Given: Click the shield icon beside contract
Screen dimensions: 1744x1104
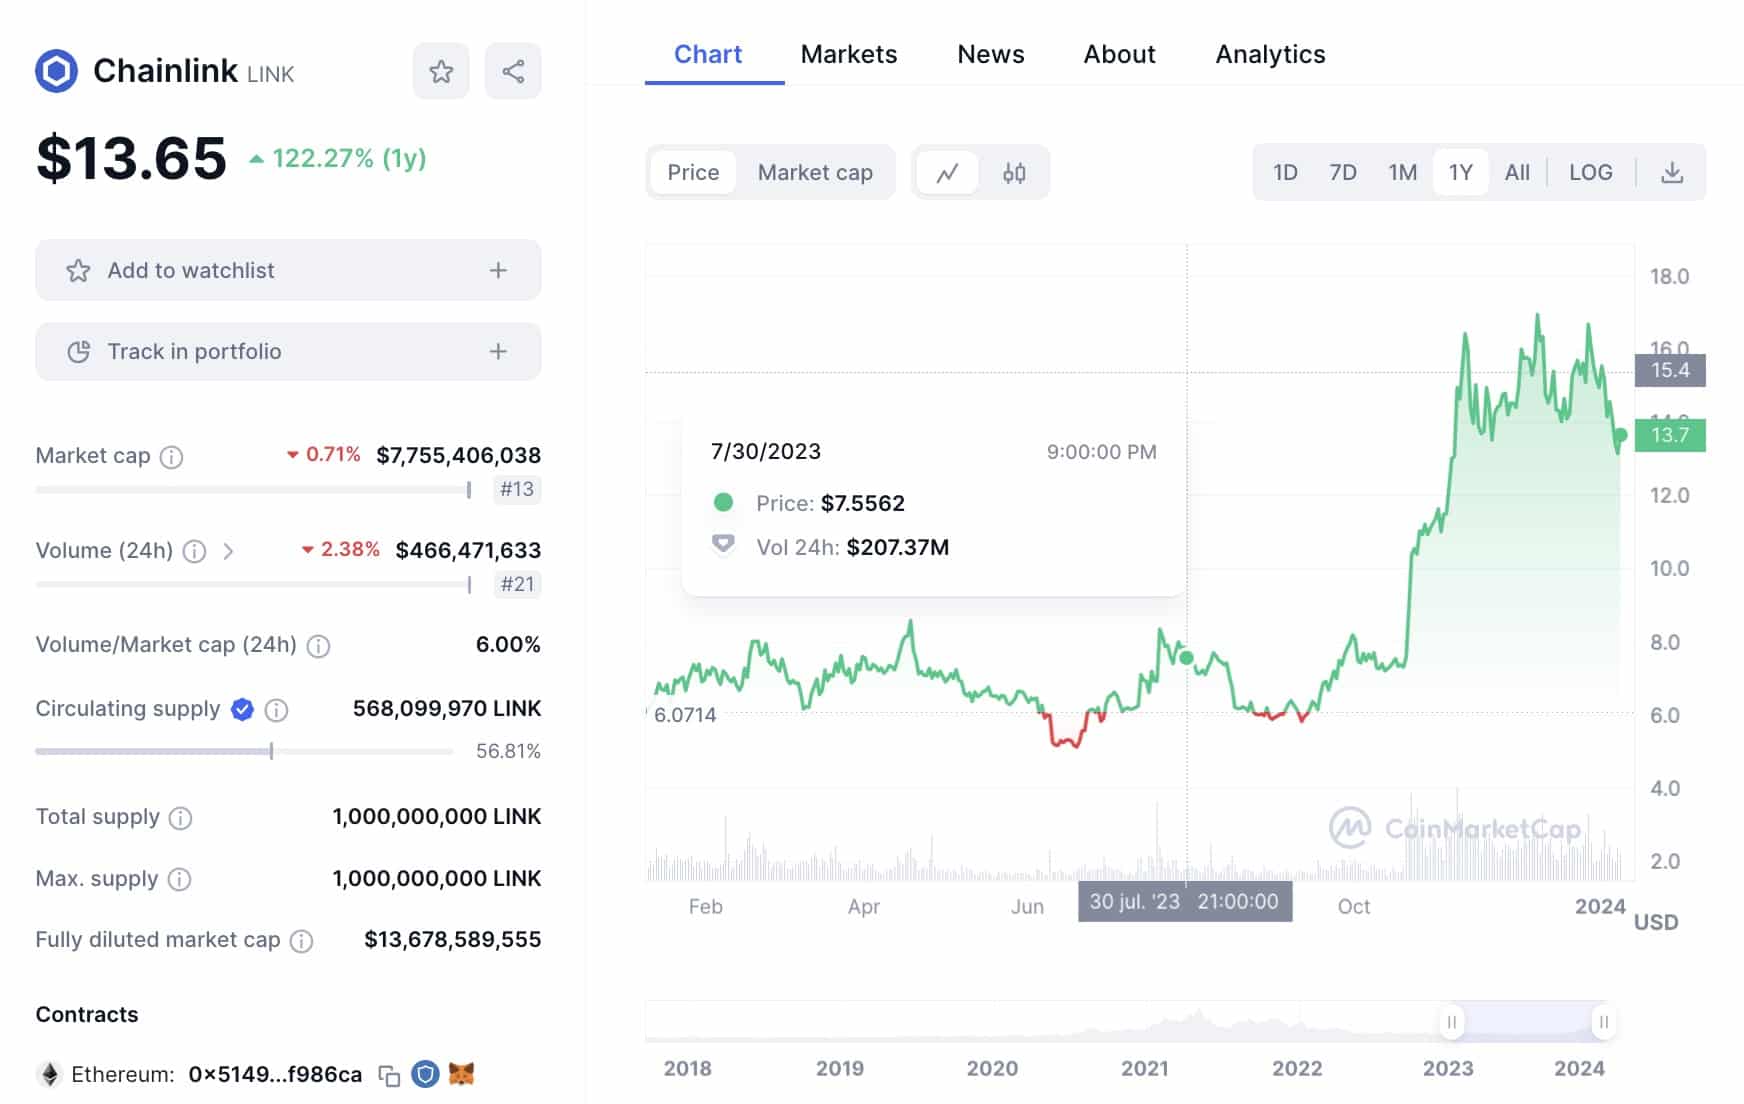Looking at the screenshot, I should pyautogui.click(x=425, y=1074).
